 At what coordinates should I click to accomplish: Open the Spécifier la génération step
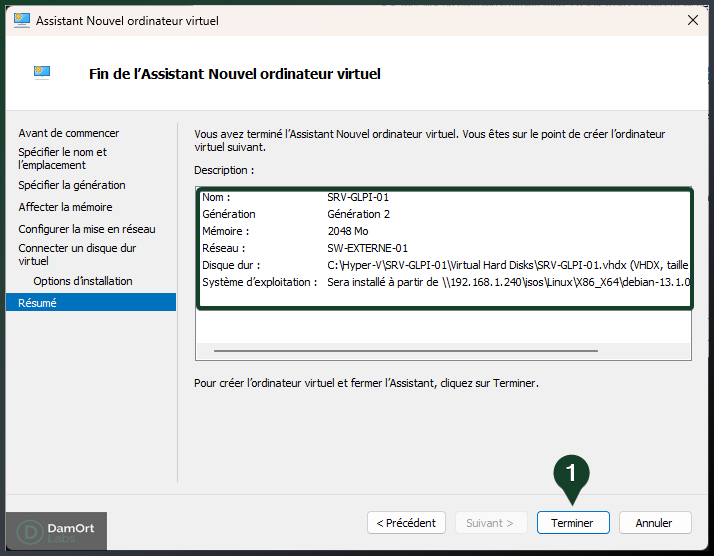point(72,185)
